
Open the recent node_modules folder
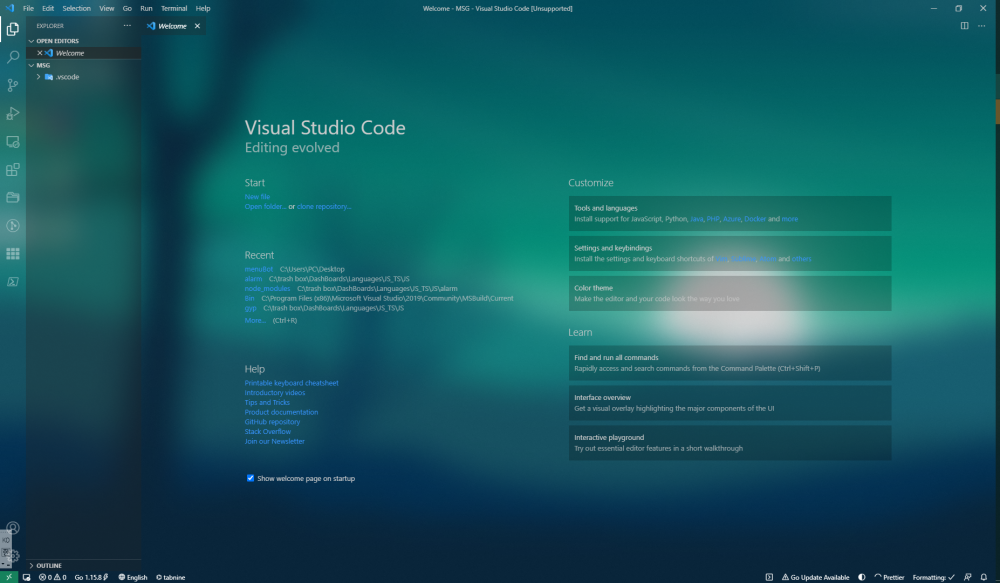267,288
